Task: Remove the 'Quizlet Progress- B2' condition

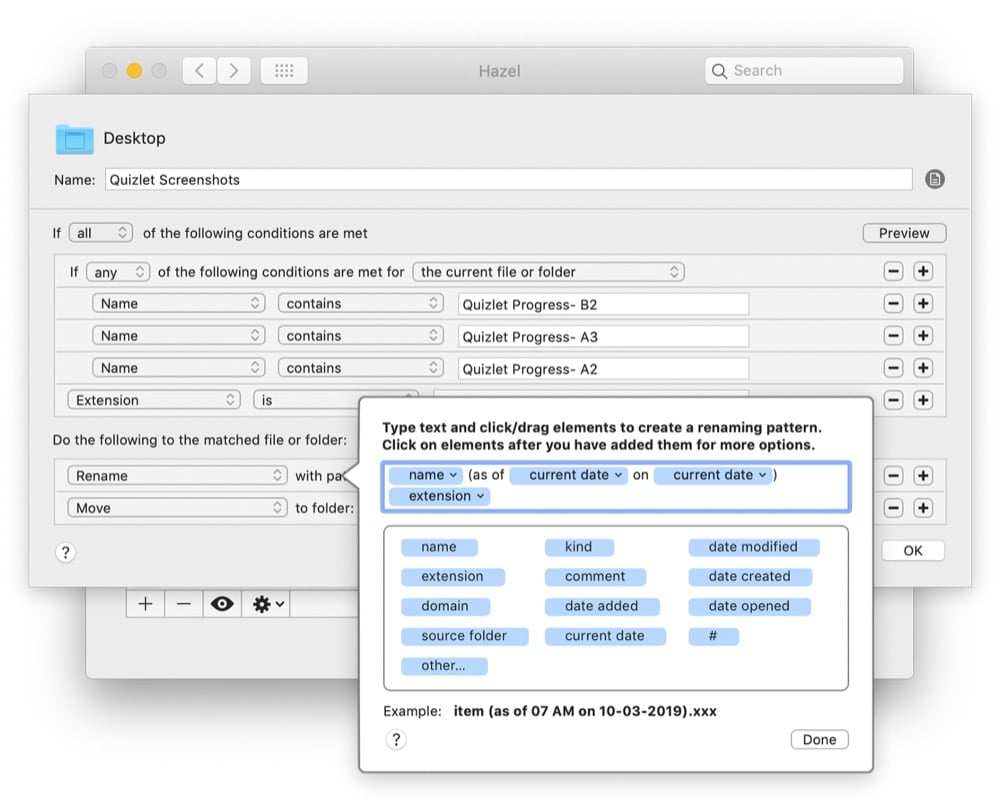Action: (893, 303)
